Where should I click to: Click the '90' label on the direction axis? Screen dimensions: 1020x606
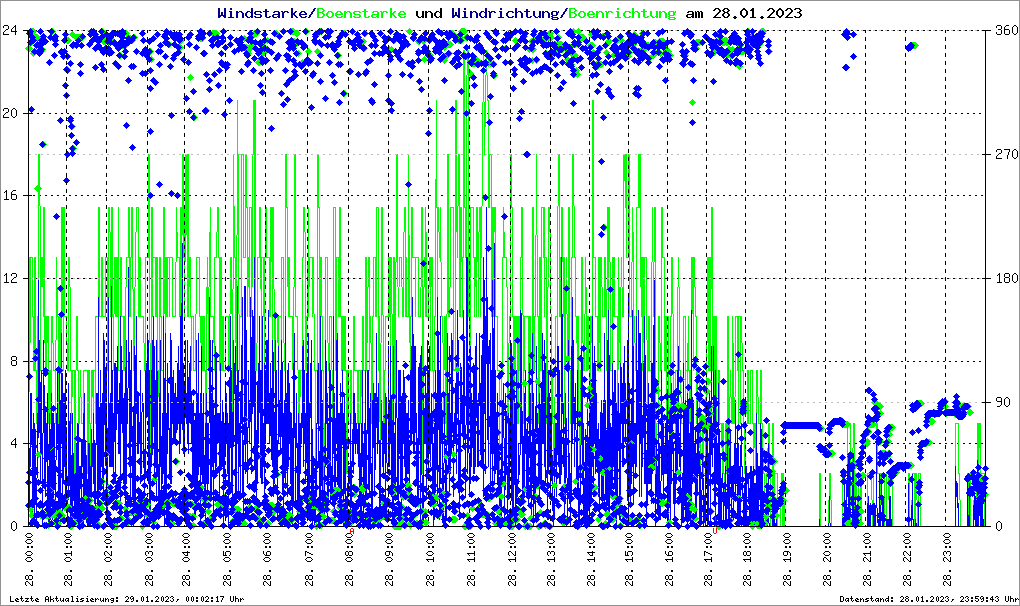pos(1002,402)
